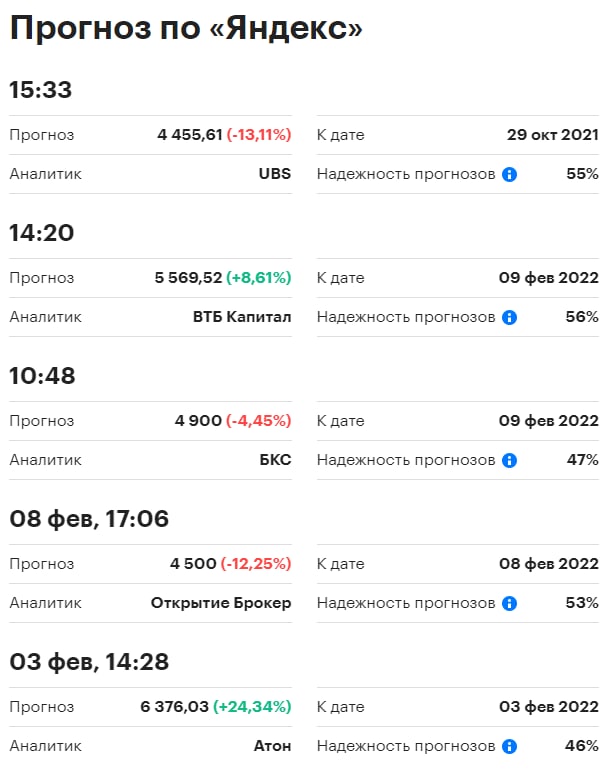Click the «Прогноз по «Яндекс»» page title
The image size is (612, 772).
185,29
